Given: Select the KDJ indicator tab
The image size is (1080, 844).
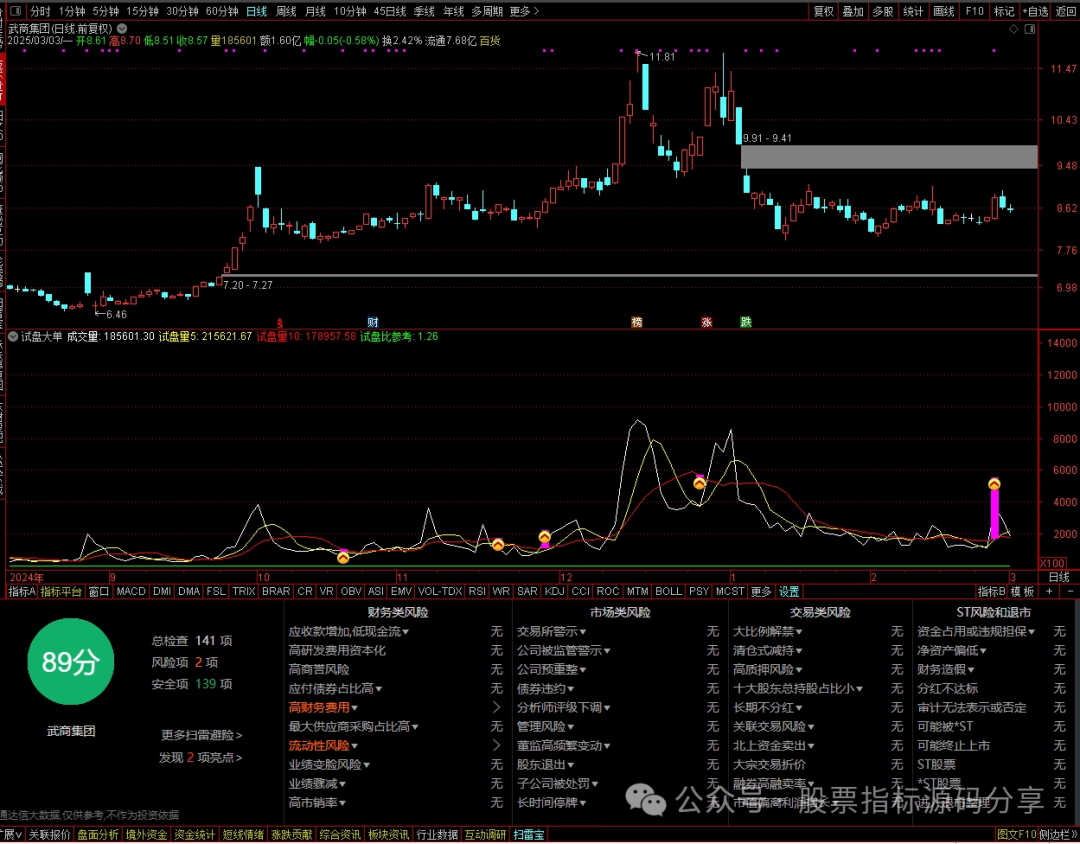Looking at the screenshot, I should (x=554, y=592).
